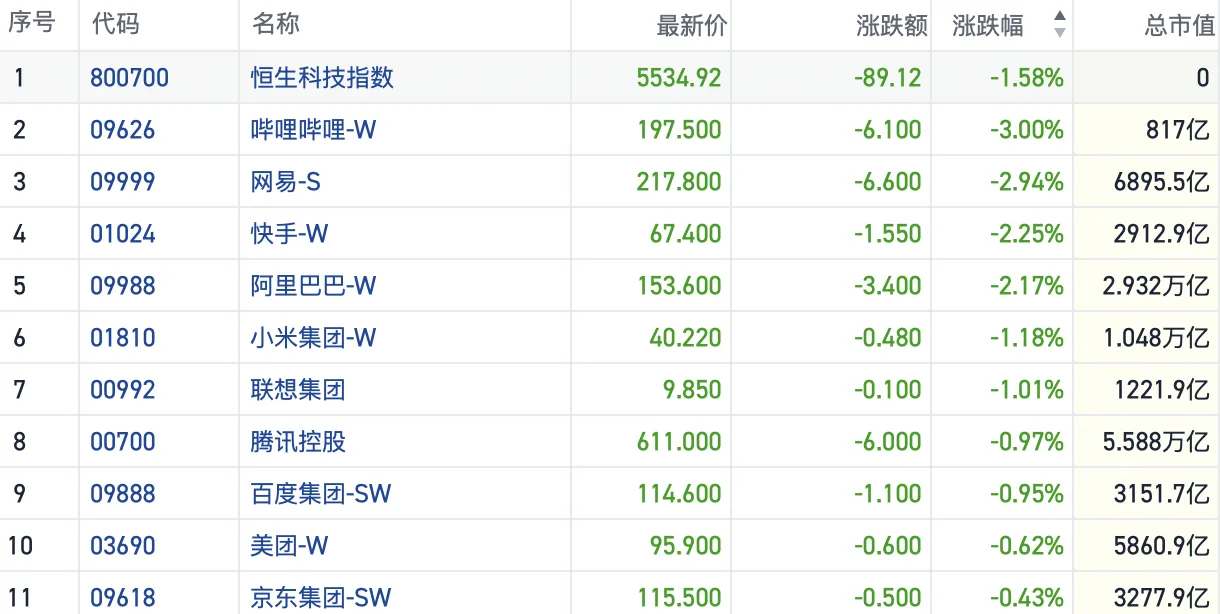Select the 联想集团 stock name
The image size is (1220, 614).
[298, 390]
